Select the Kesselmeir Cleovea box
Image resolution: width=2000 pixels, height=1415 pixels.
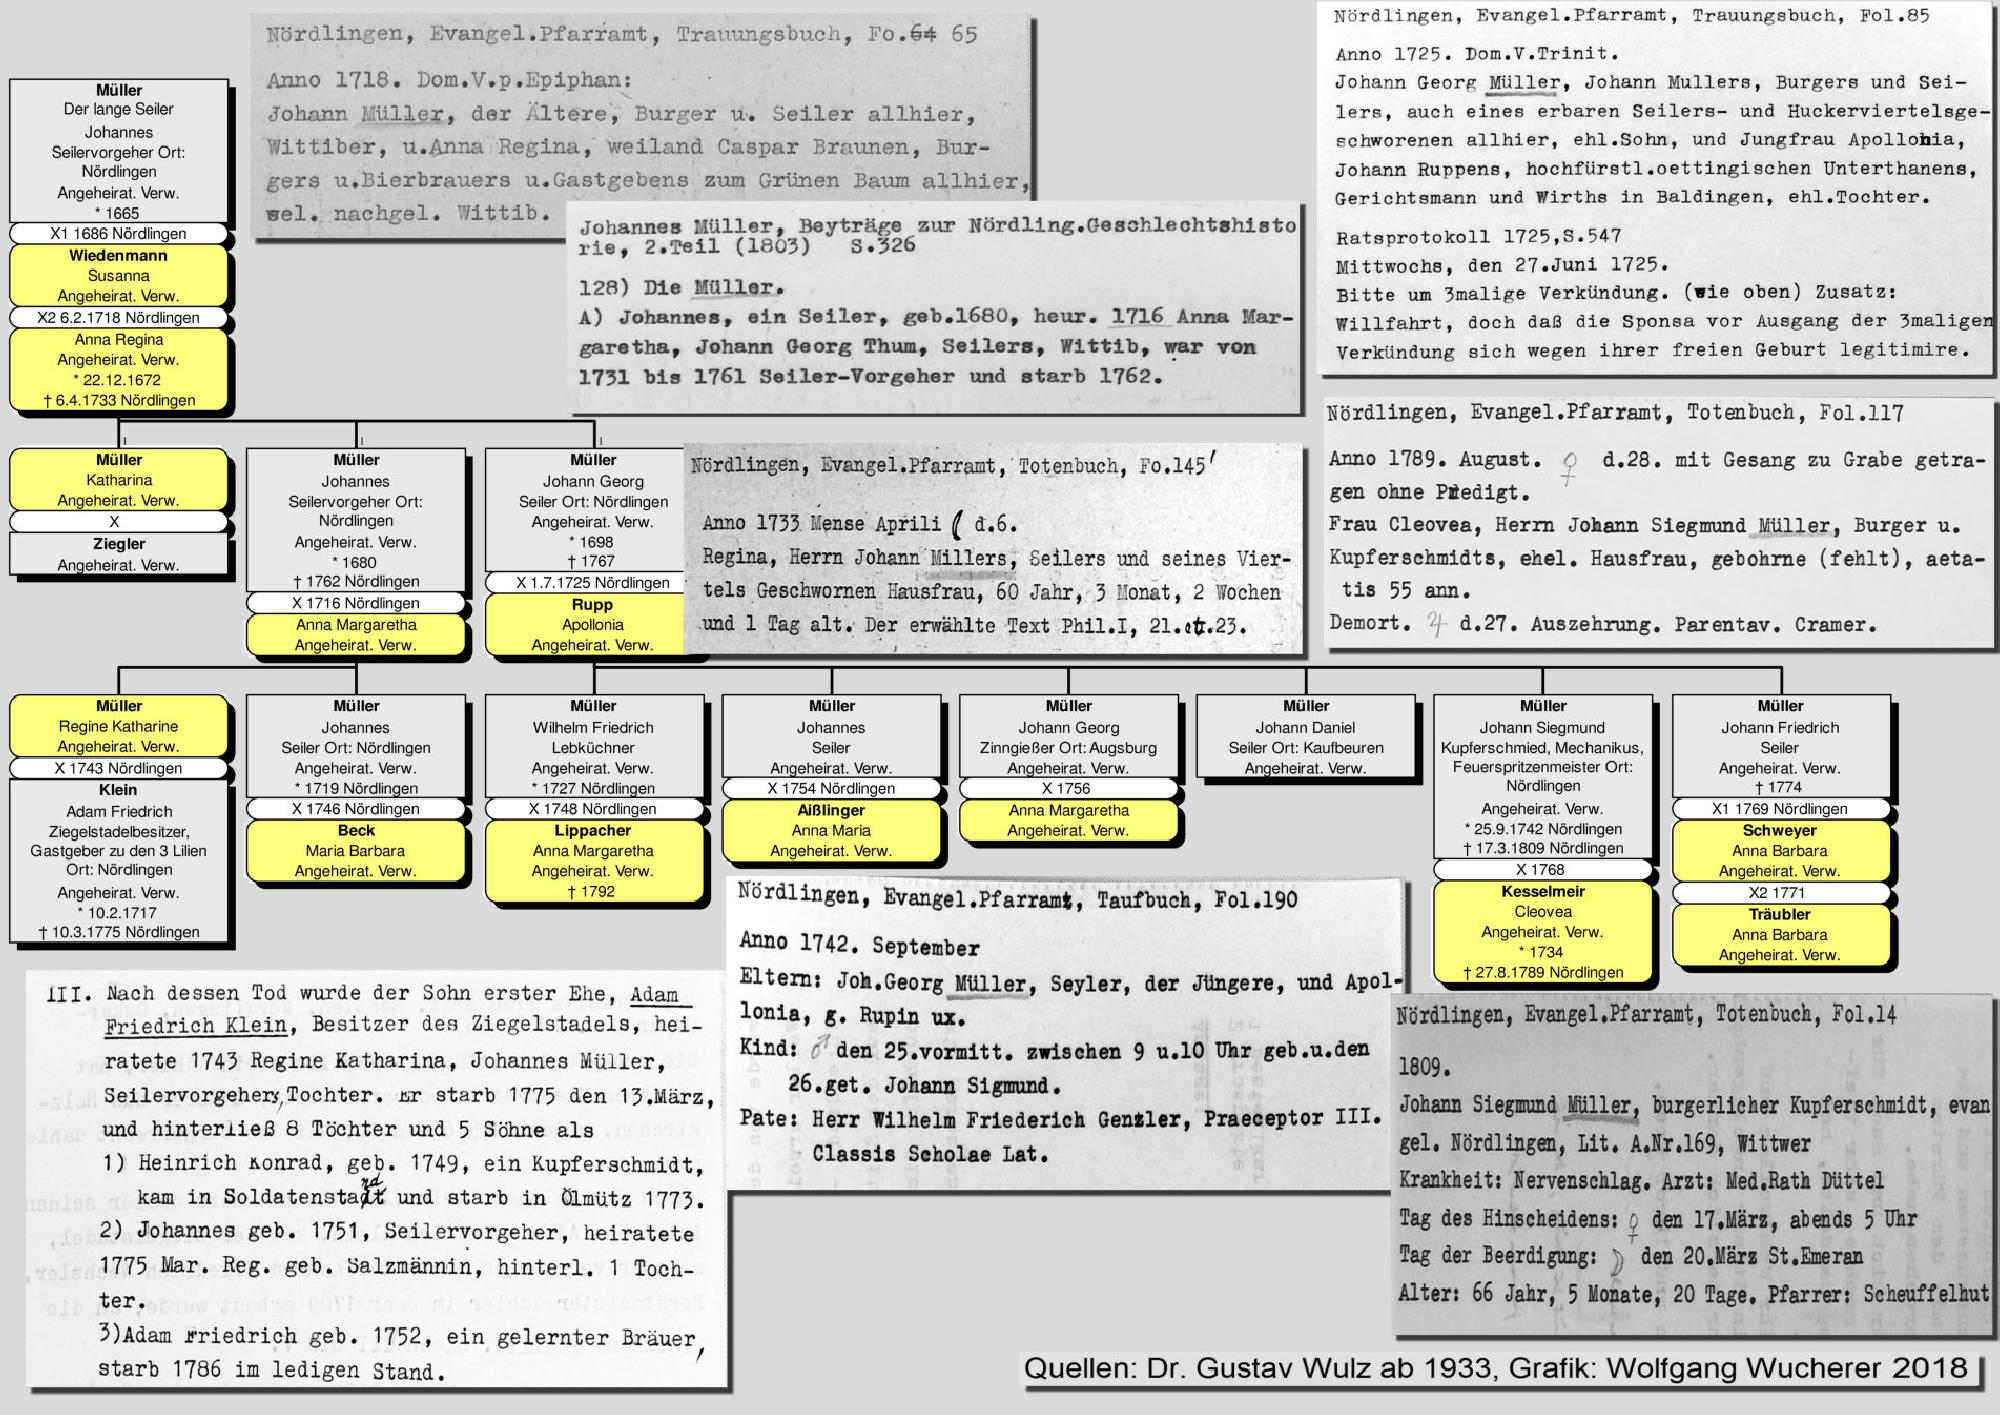click(x=1543, y=931)
